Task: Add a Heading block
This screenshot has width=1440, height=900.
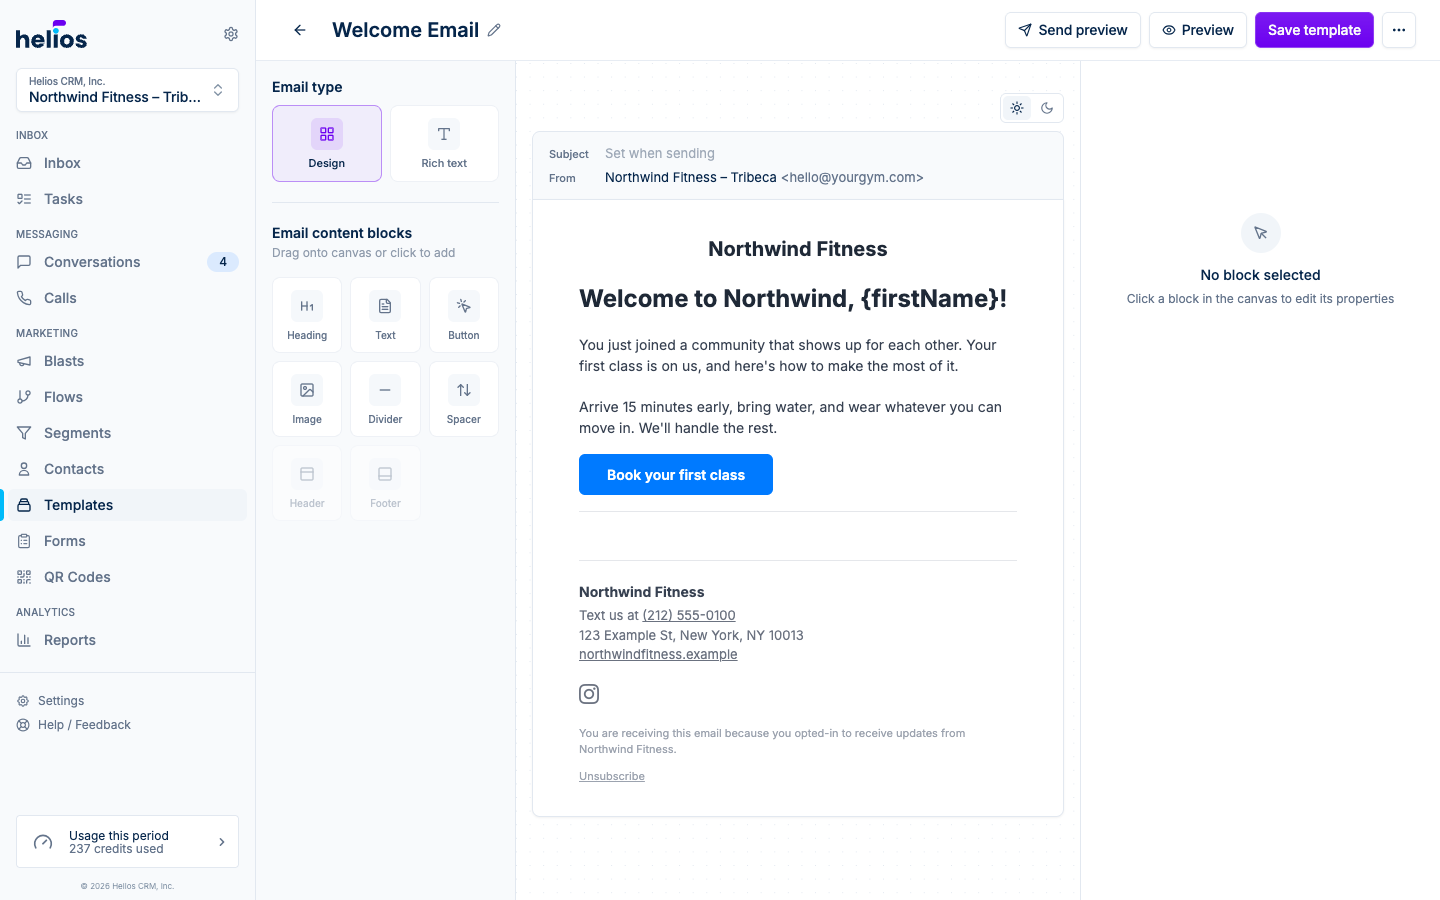Action: [307, 315]
